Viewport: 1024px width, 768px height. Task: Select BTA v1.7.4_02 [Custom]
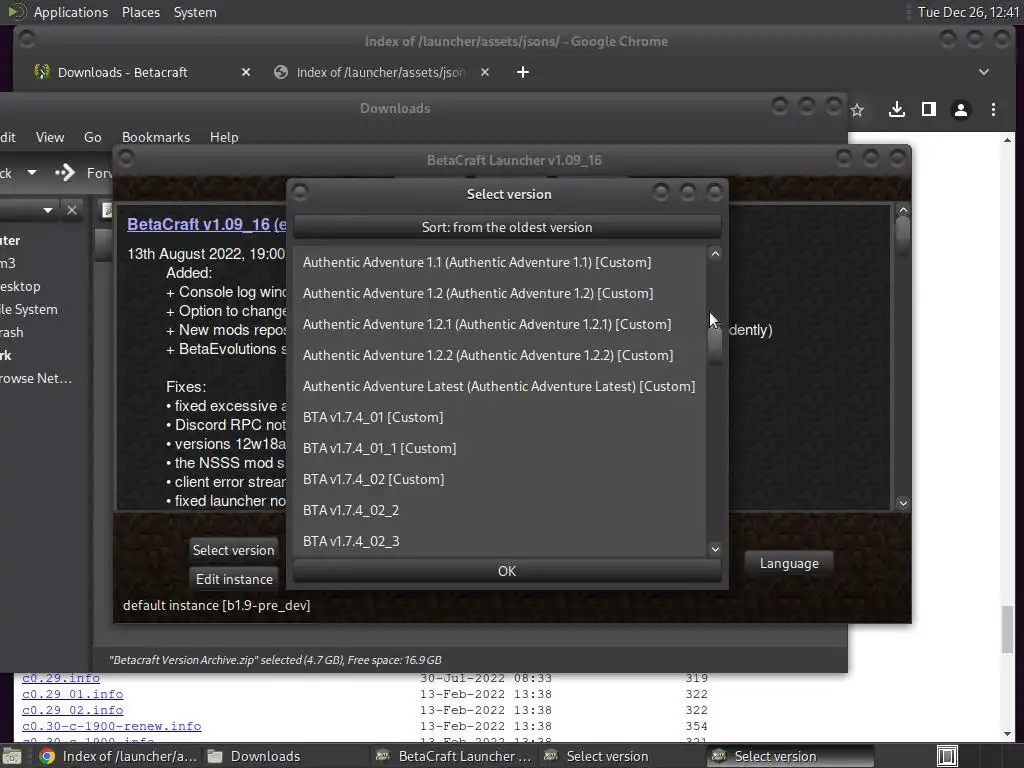click(500, 479)
